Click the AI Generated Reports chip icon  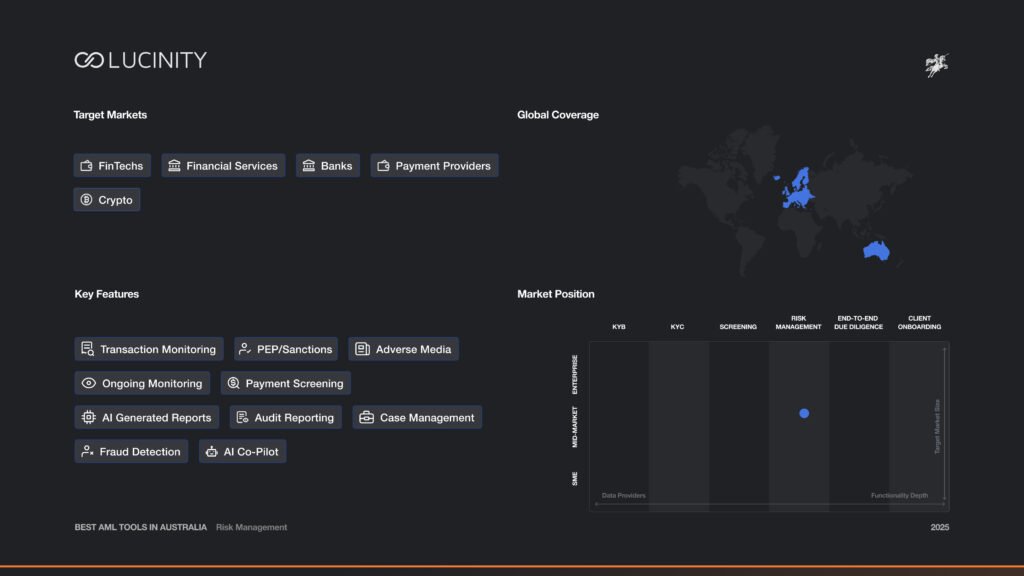click(x=89, y=417)
